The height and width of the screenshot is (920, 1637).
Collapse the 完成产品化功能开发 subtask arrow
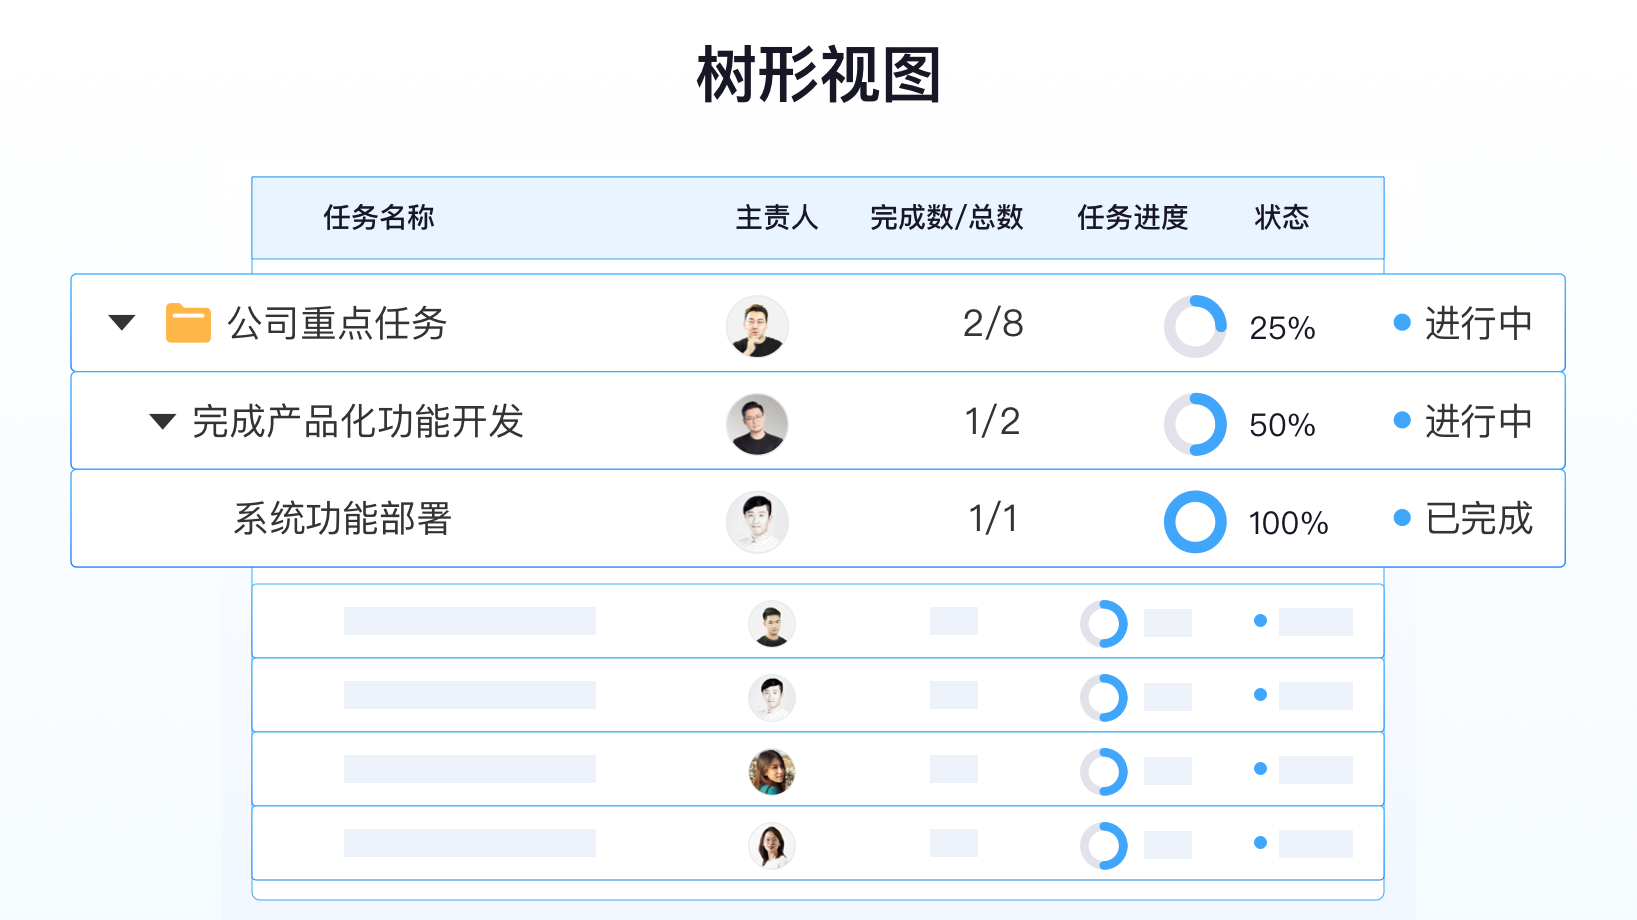[x=162, y=421]
